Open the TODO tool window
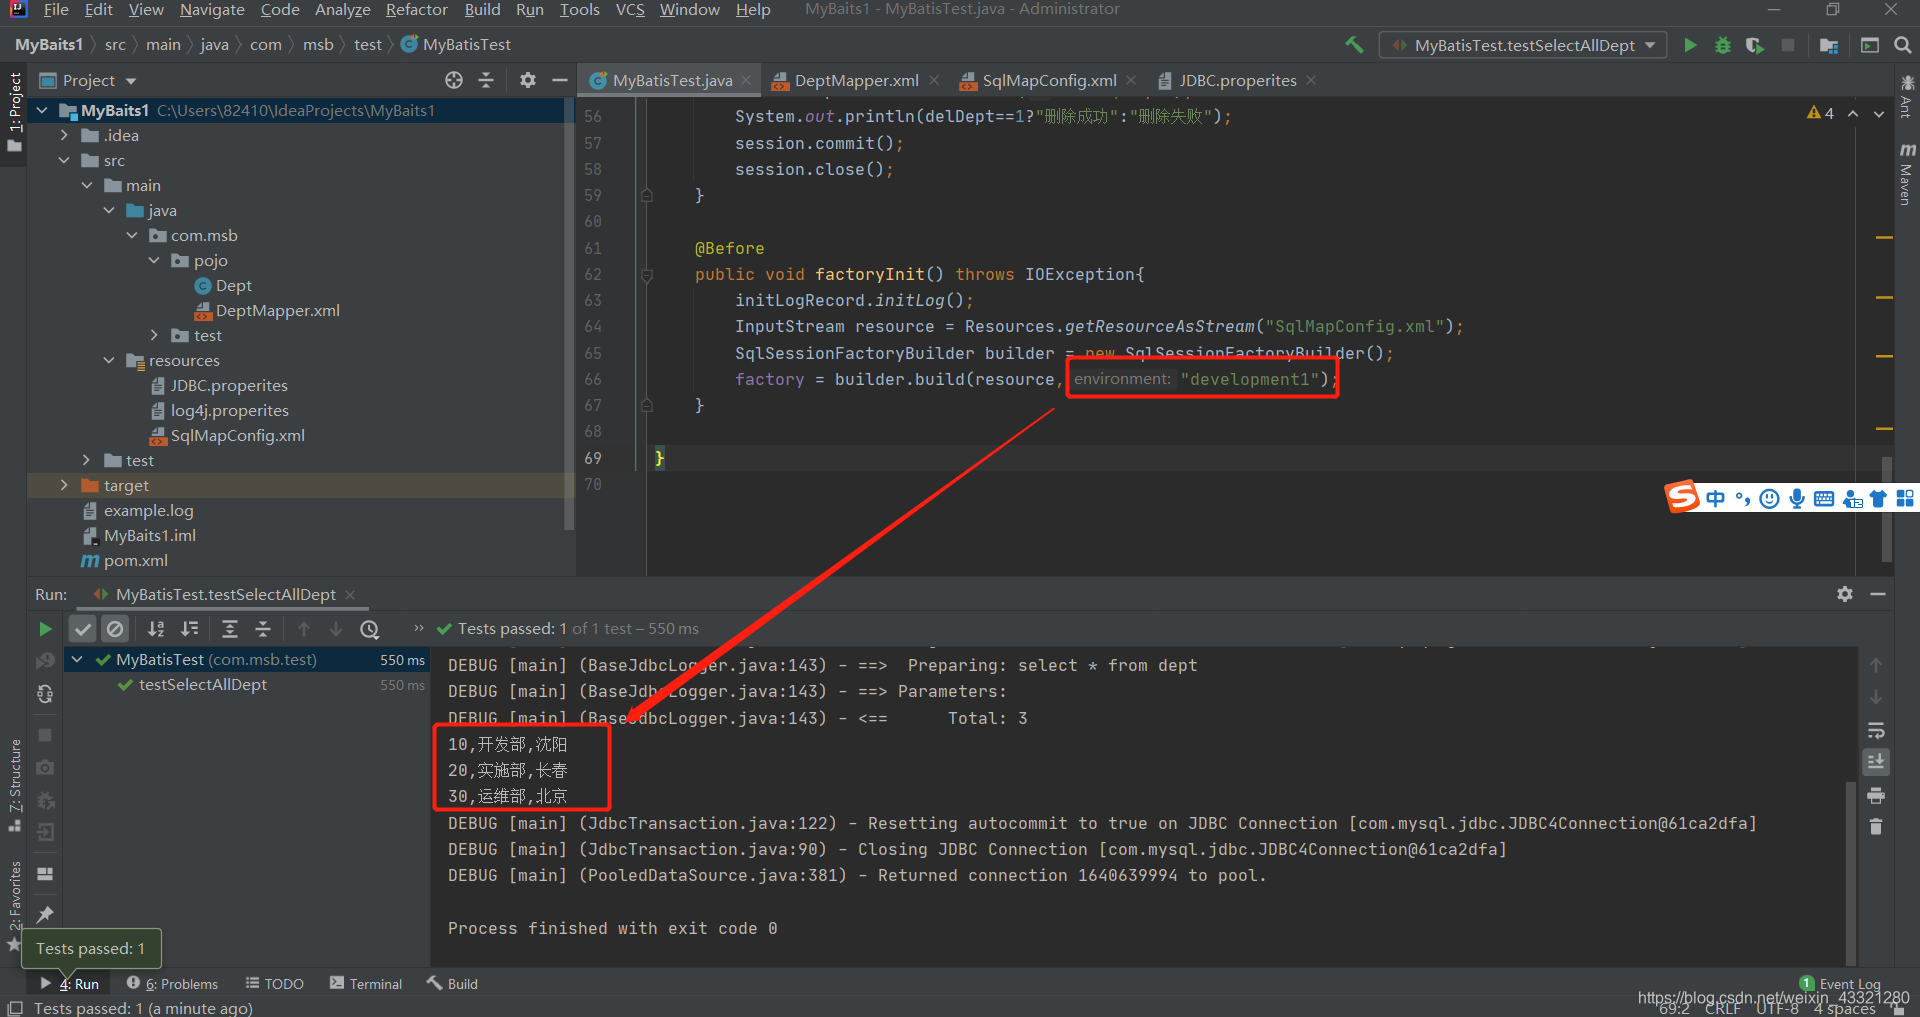The image size is (1920, 1017). click(x=275, y=984)
